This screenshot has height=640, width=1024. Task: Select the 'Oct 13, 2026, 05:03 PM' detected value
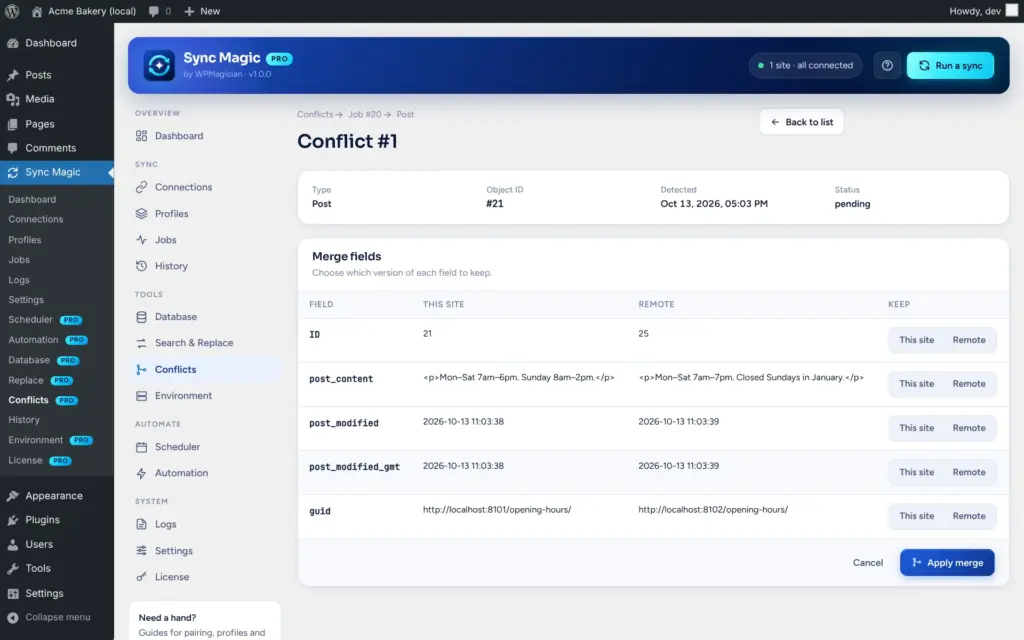(714, 204)
